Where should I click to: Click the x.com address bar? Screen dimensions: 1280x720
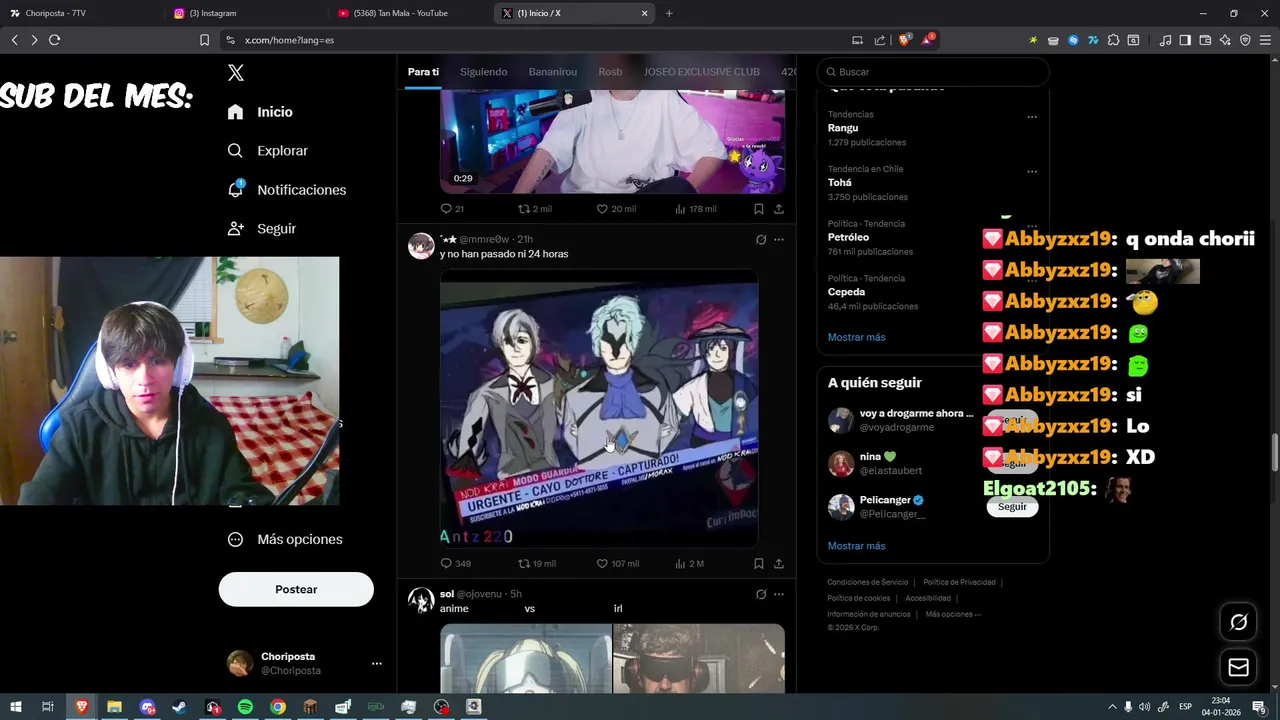pos(530,40)
